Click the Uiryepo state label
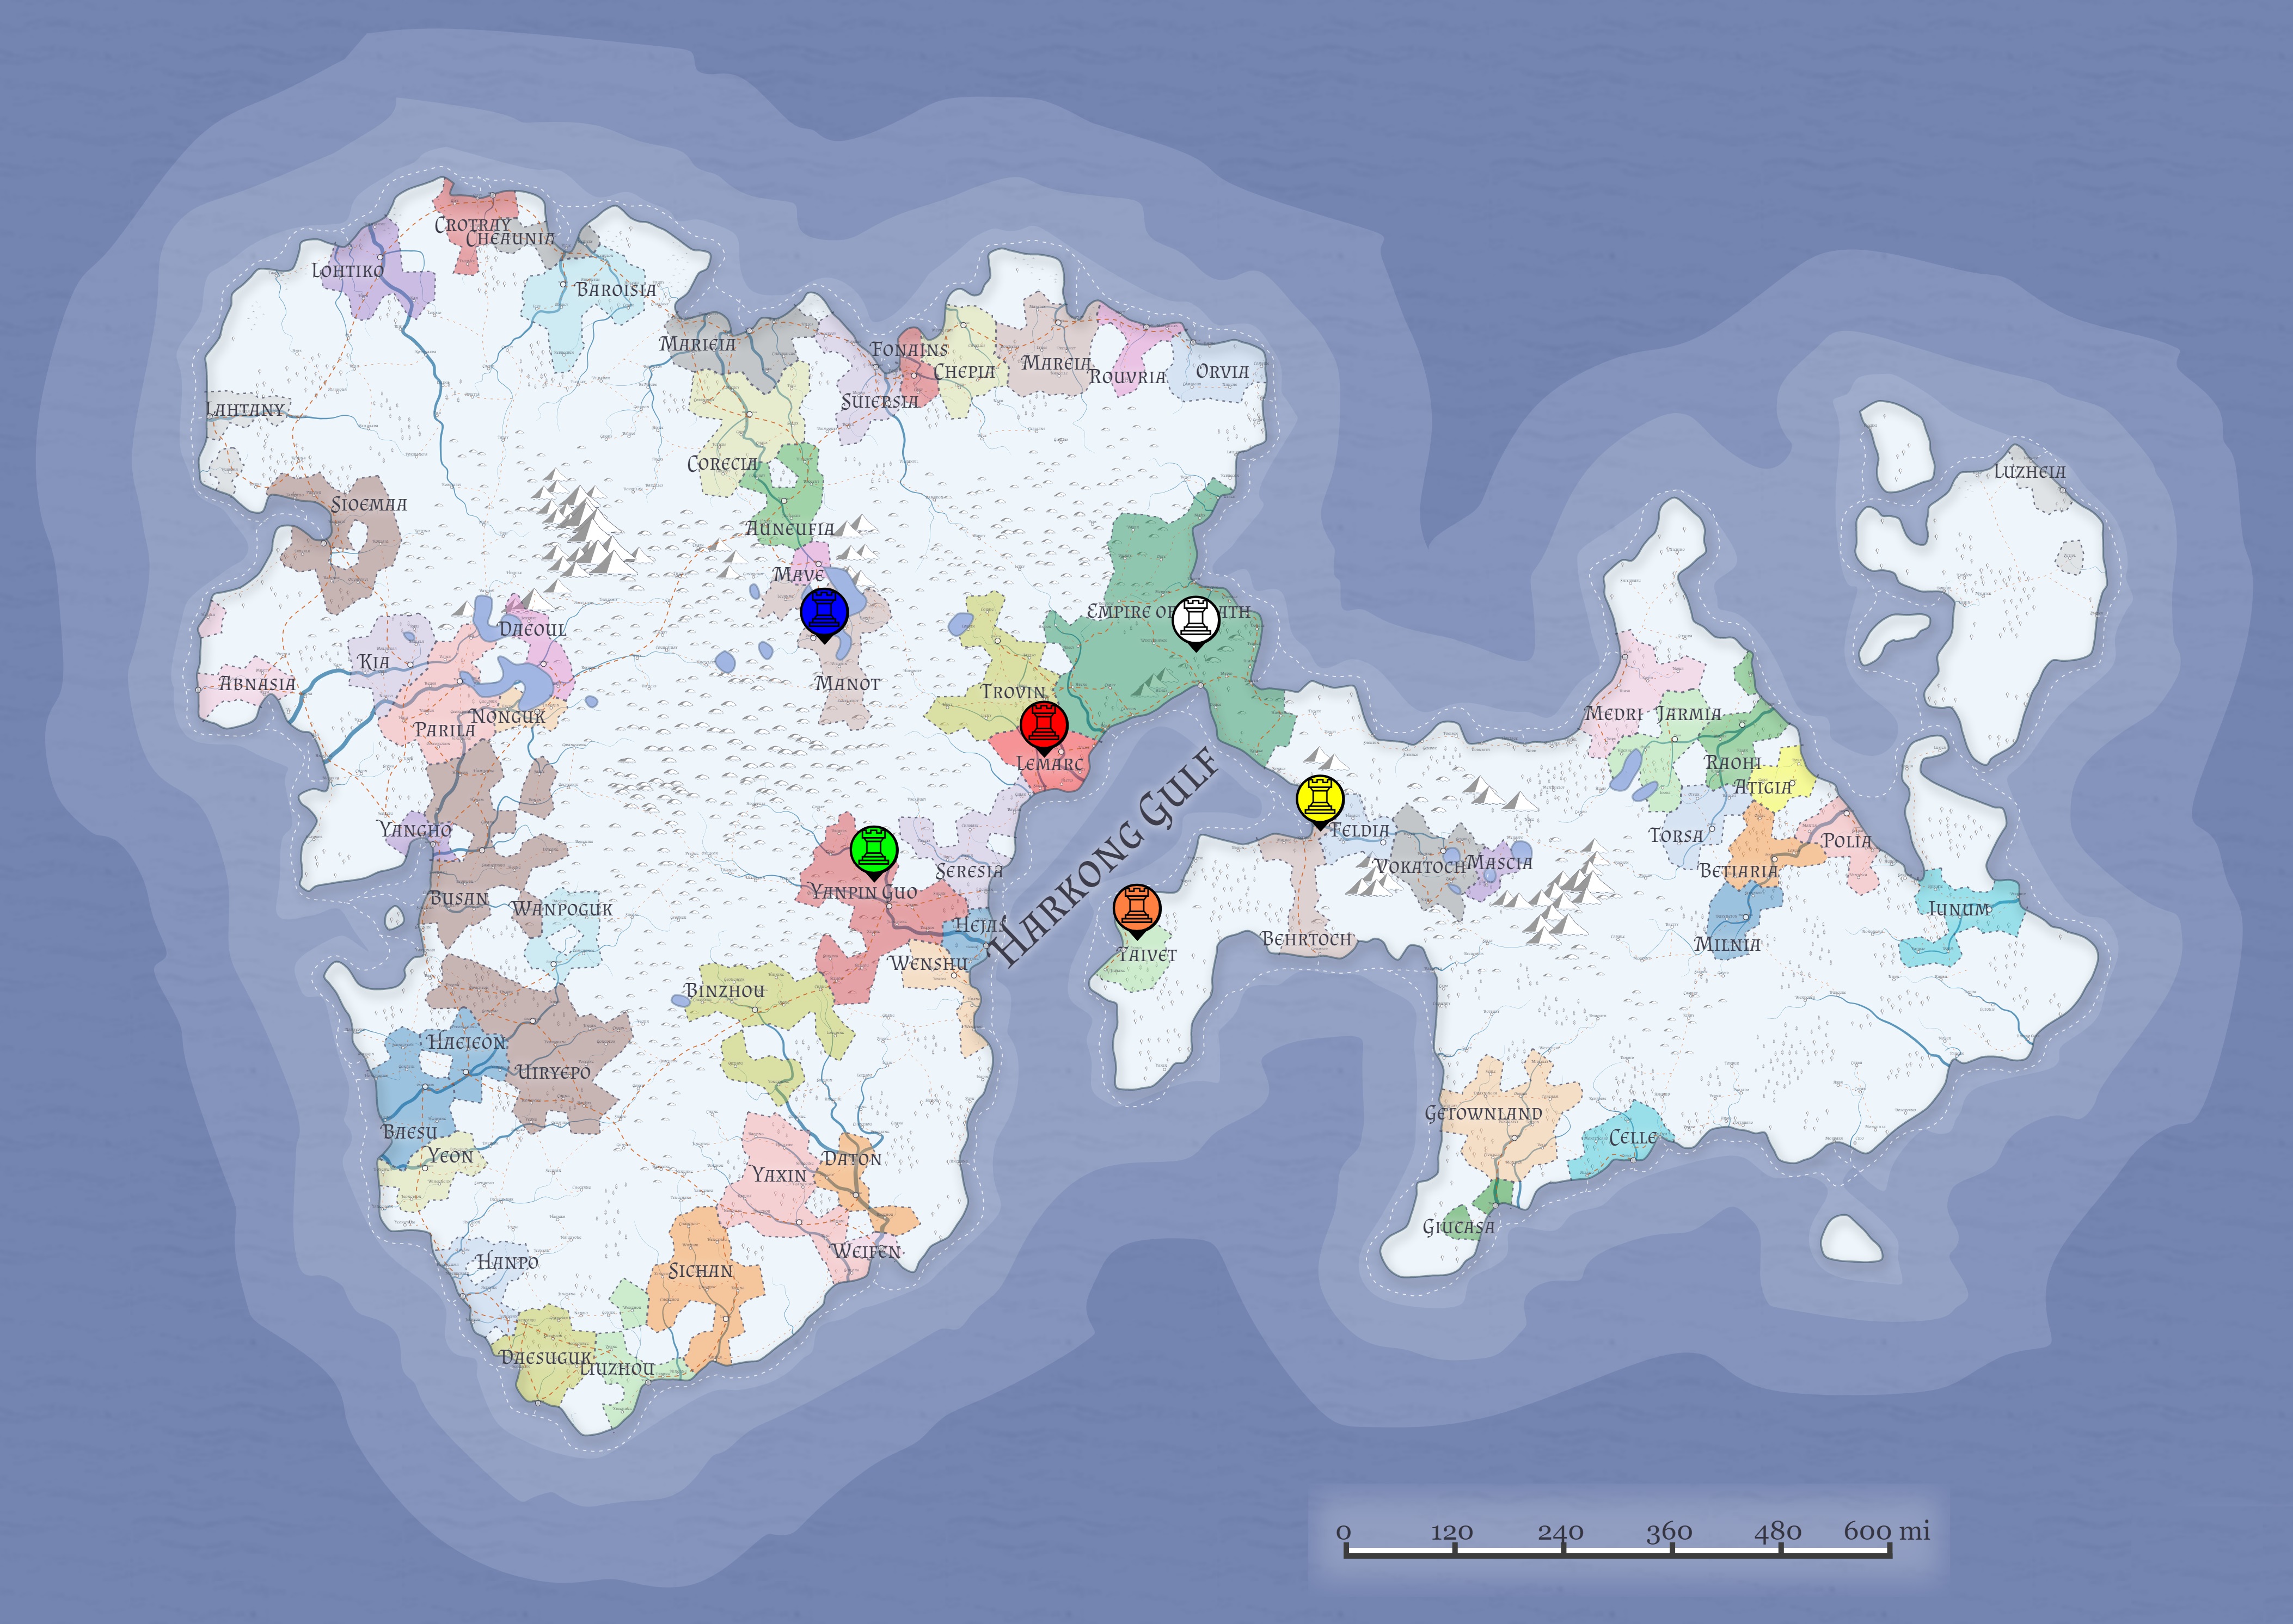Image resolution: width=2293 pixels, height=1624 pixels. point(553,1072)
